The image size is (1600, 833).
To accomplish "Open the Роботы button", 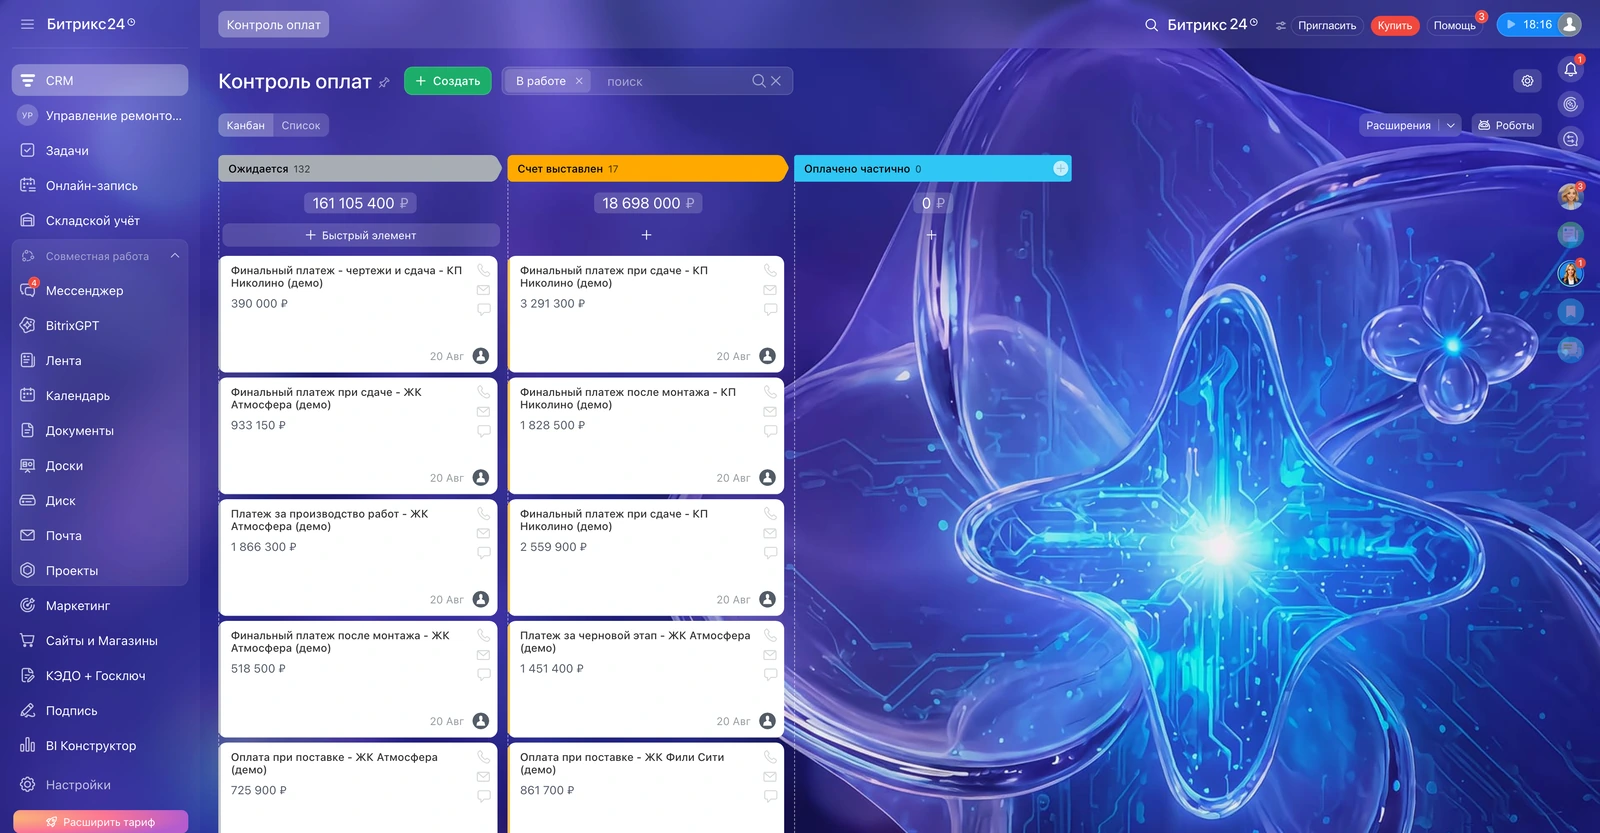I will point(1506,125).
